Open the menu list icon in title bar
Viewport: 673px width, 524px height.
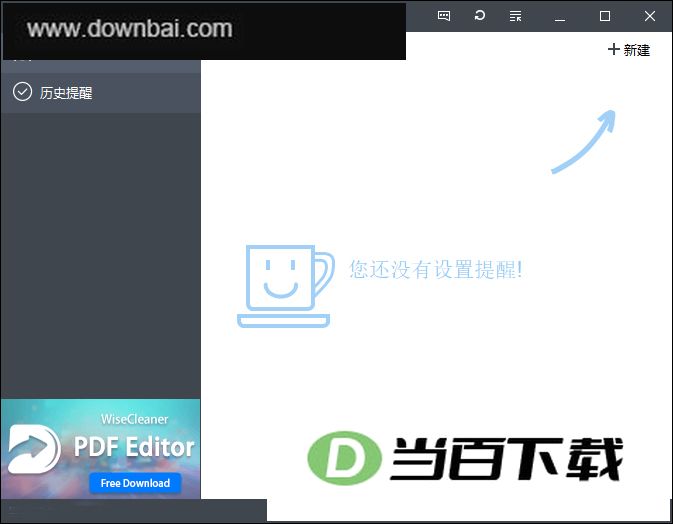(515, 16)
